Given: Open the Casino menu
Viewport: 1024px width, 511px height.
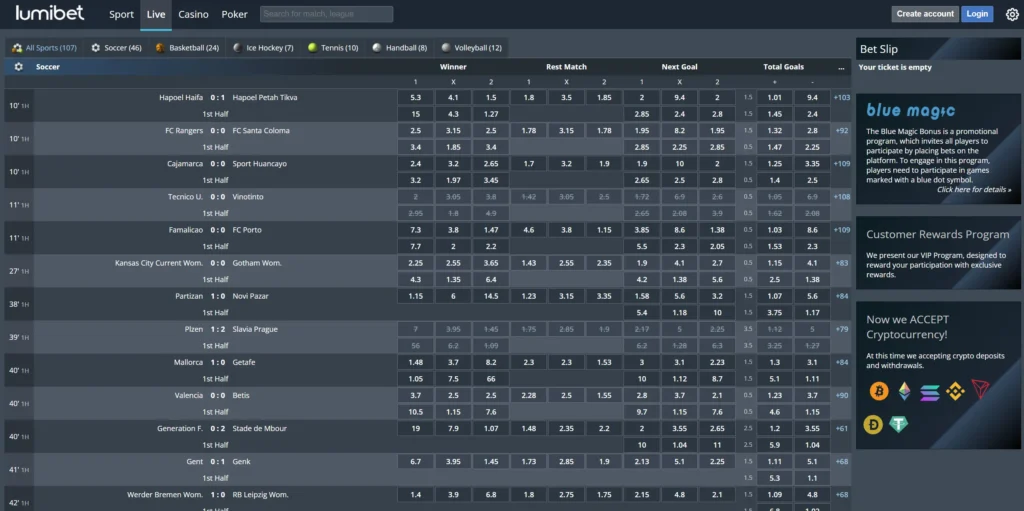Looking at the screenshot, I should [193, 14].
